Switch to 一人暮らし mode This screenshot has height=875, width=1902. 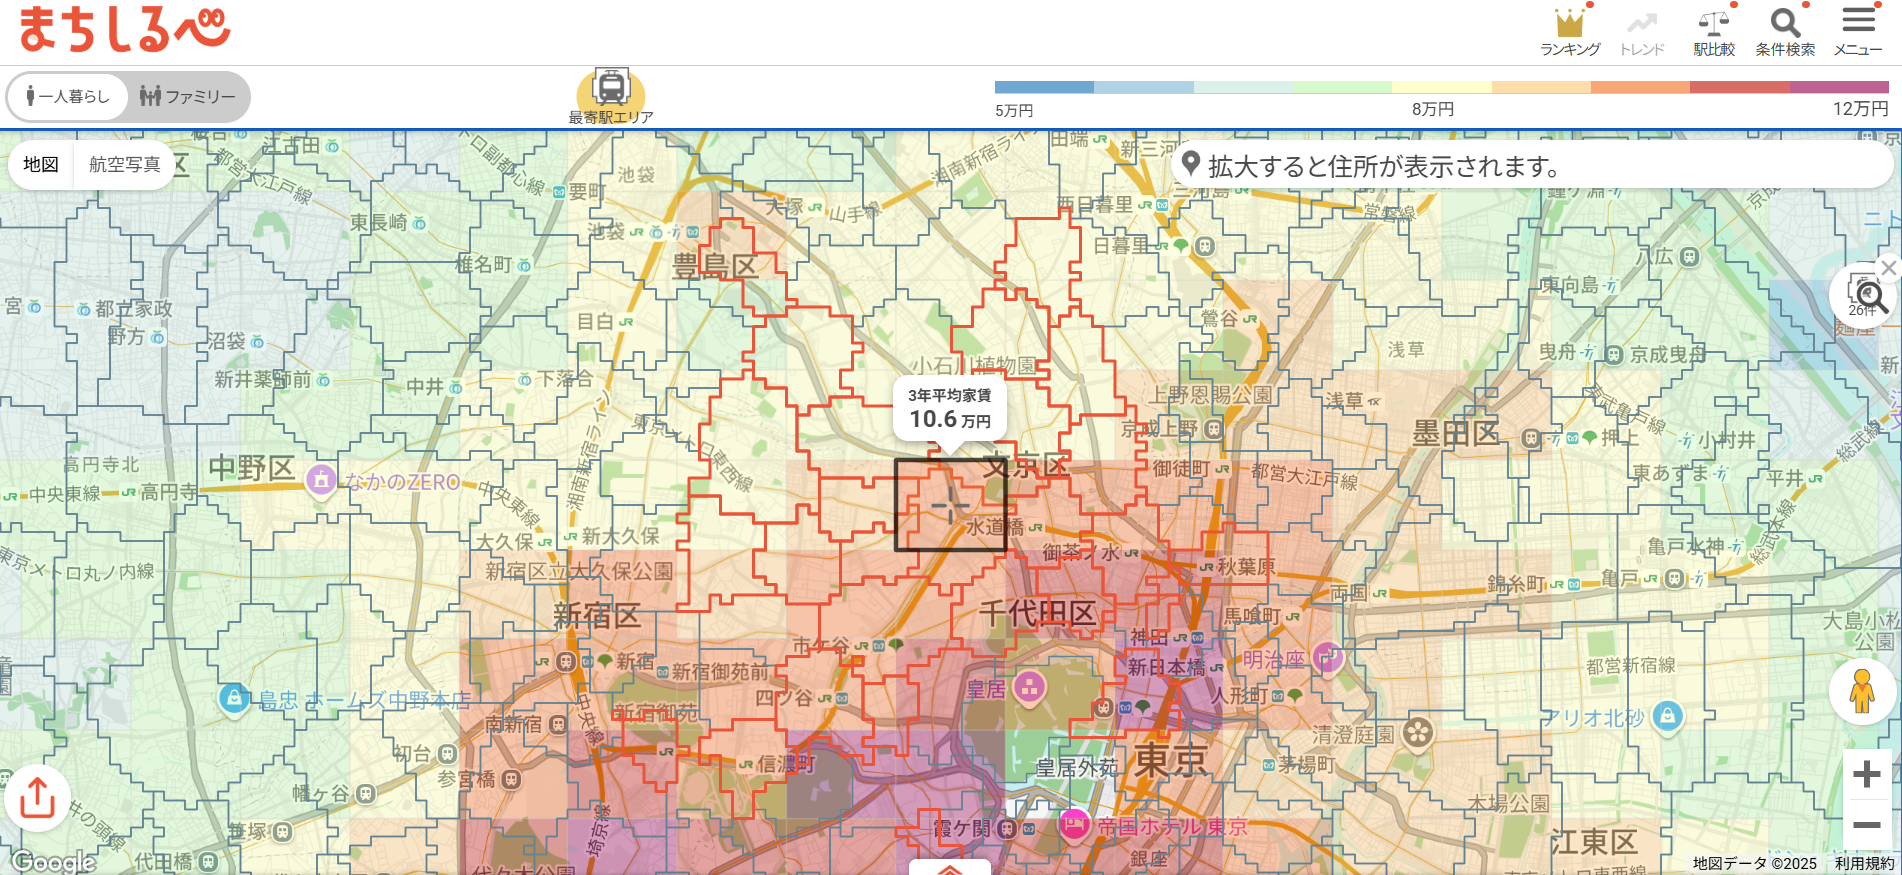68,96
